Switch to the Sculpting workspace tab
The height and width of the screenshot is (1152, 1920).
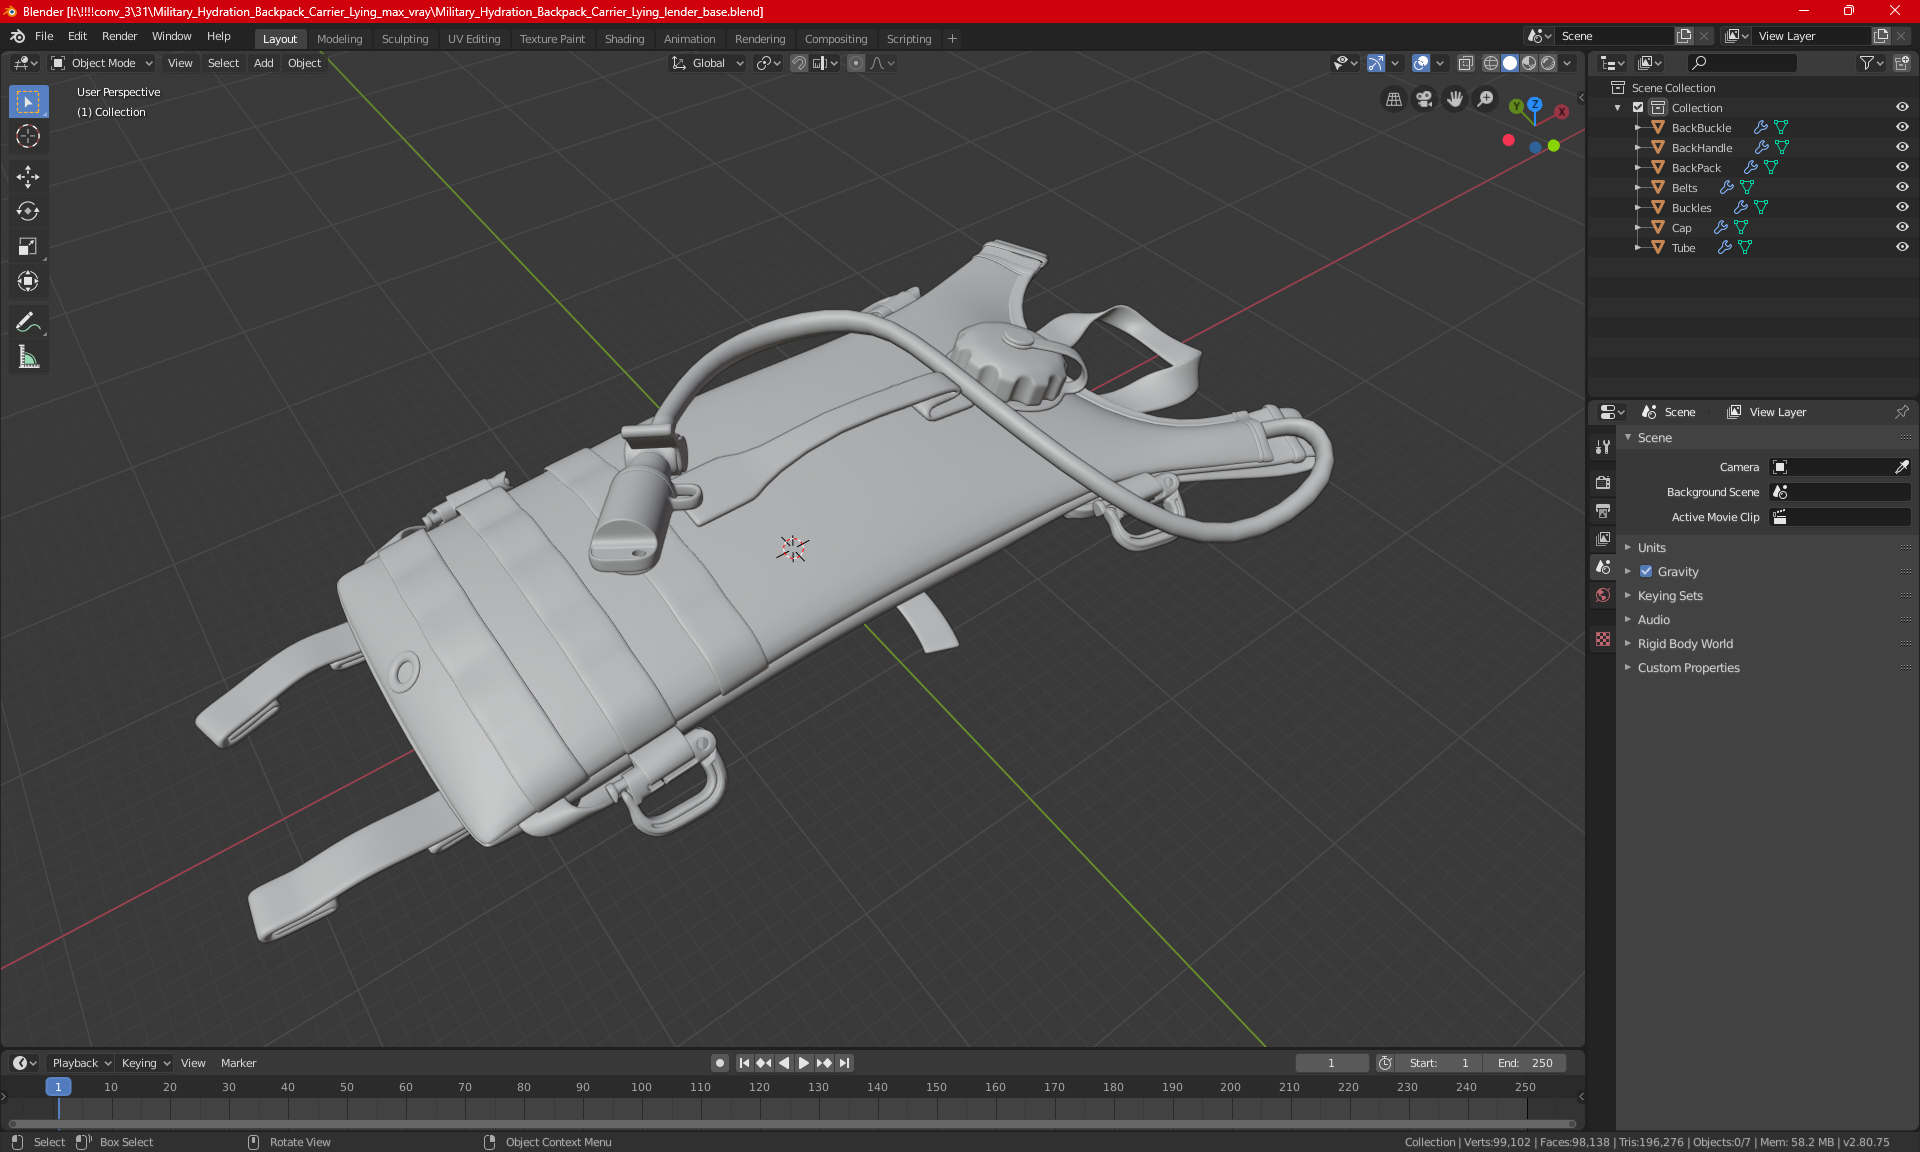coord(405,39)
